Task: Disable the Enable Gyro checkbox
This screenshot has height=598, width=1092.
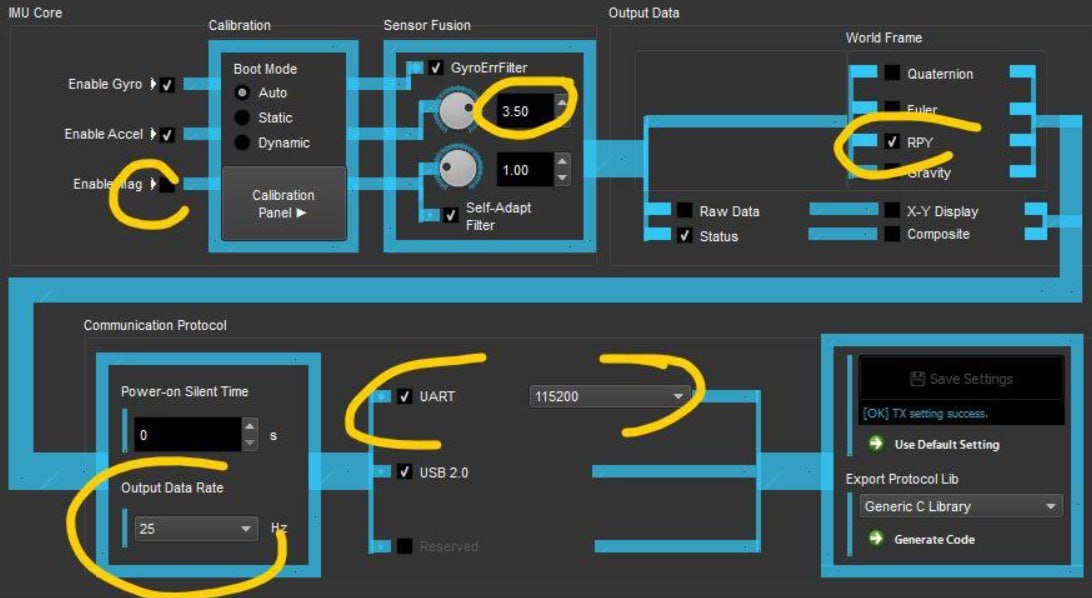Action: 167,85
